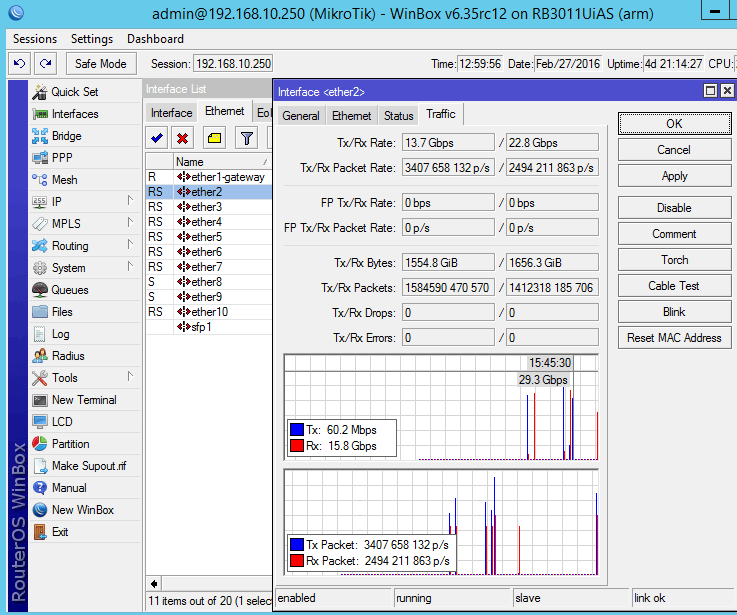Viewport: 737px width, 615px height.
Task: Sort by the Name column header
Action: (222, 161)
